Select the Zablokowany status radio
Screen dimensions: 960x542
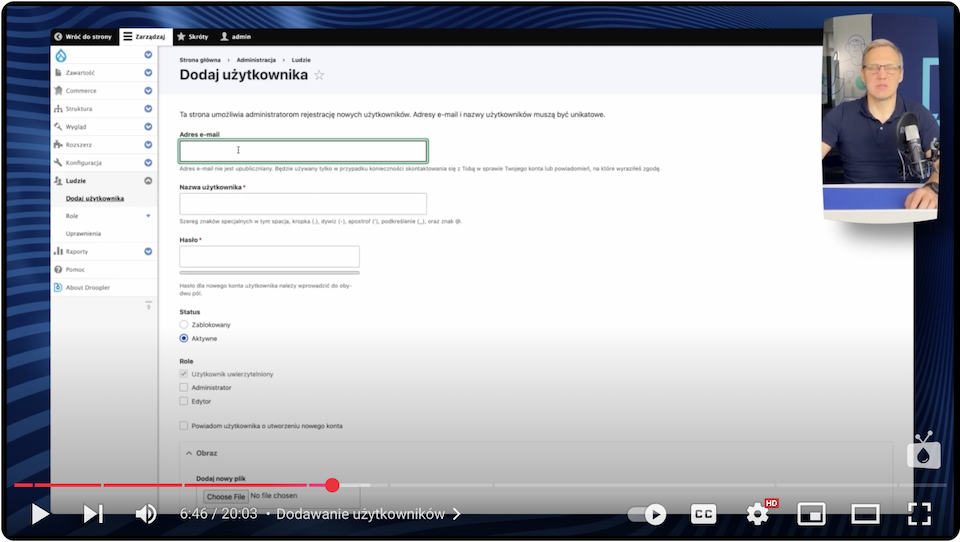coord(184,325)
